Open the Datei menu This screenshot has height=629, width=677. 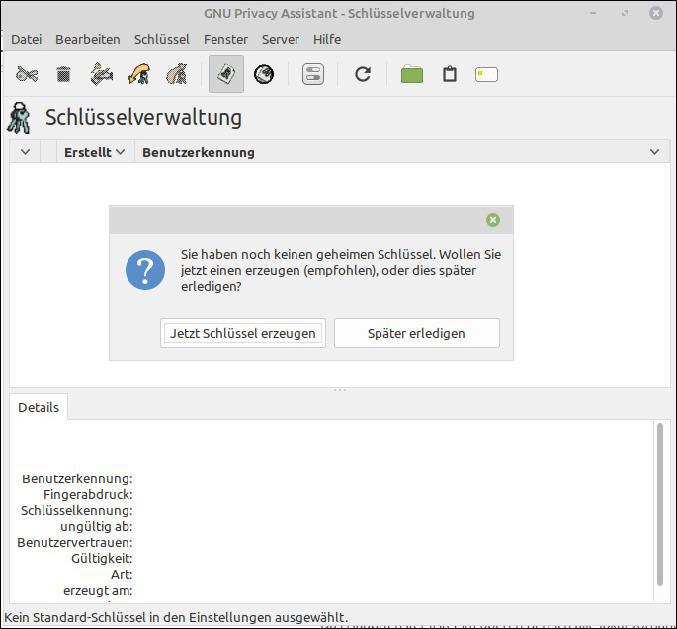pyautogui.click(x=27, y=39)
